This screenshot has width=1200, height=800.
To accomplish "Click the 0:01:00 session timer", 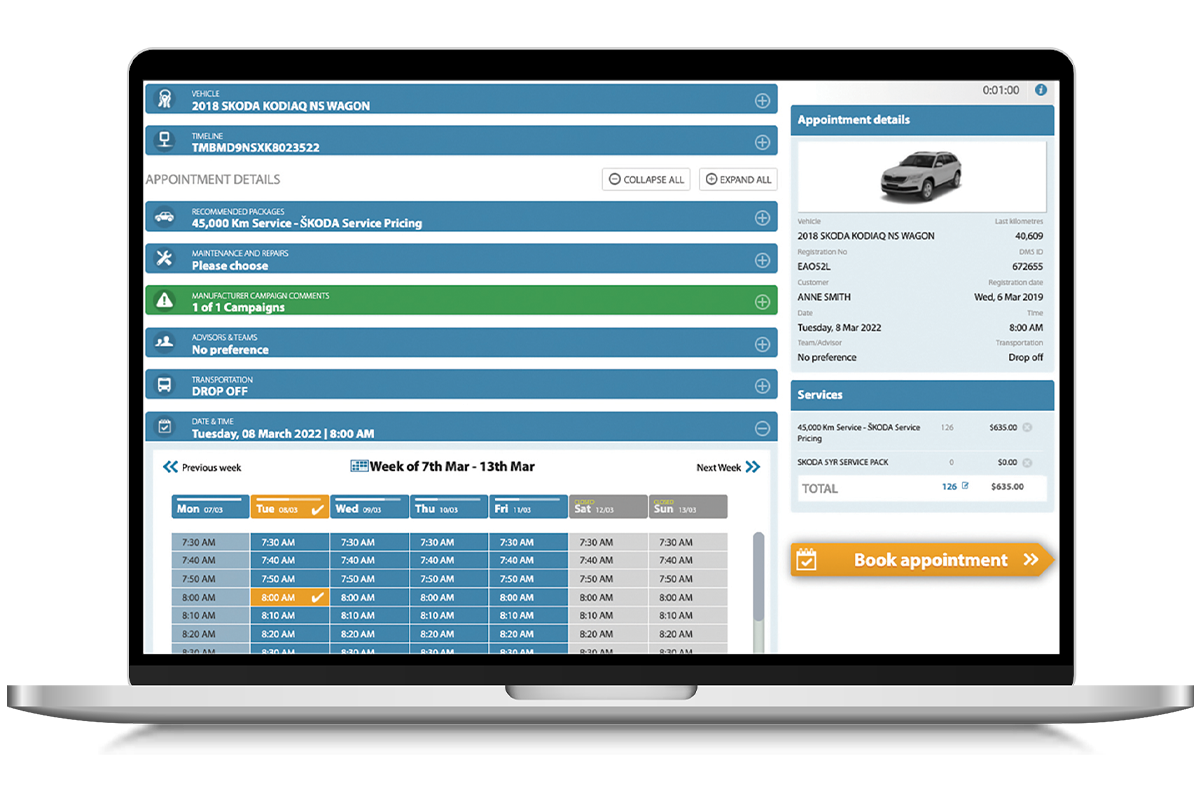I will click(1001, 90).
